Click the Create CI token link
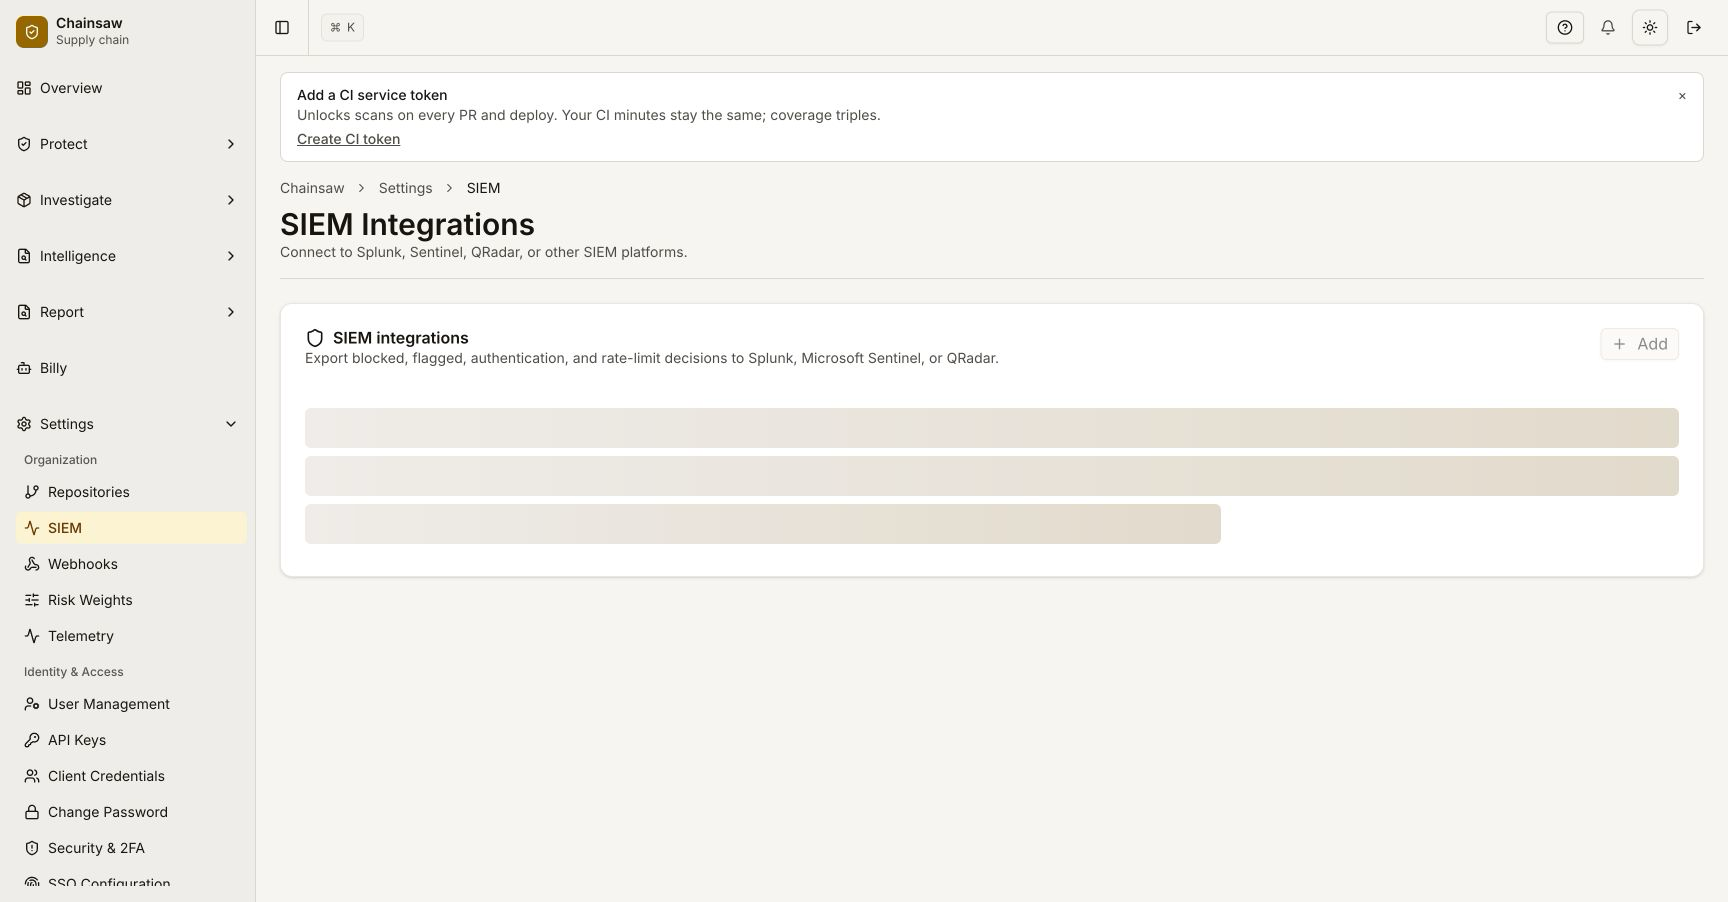Screen dimensions: 1728x902 (x=348, y=139)
